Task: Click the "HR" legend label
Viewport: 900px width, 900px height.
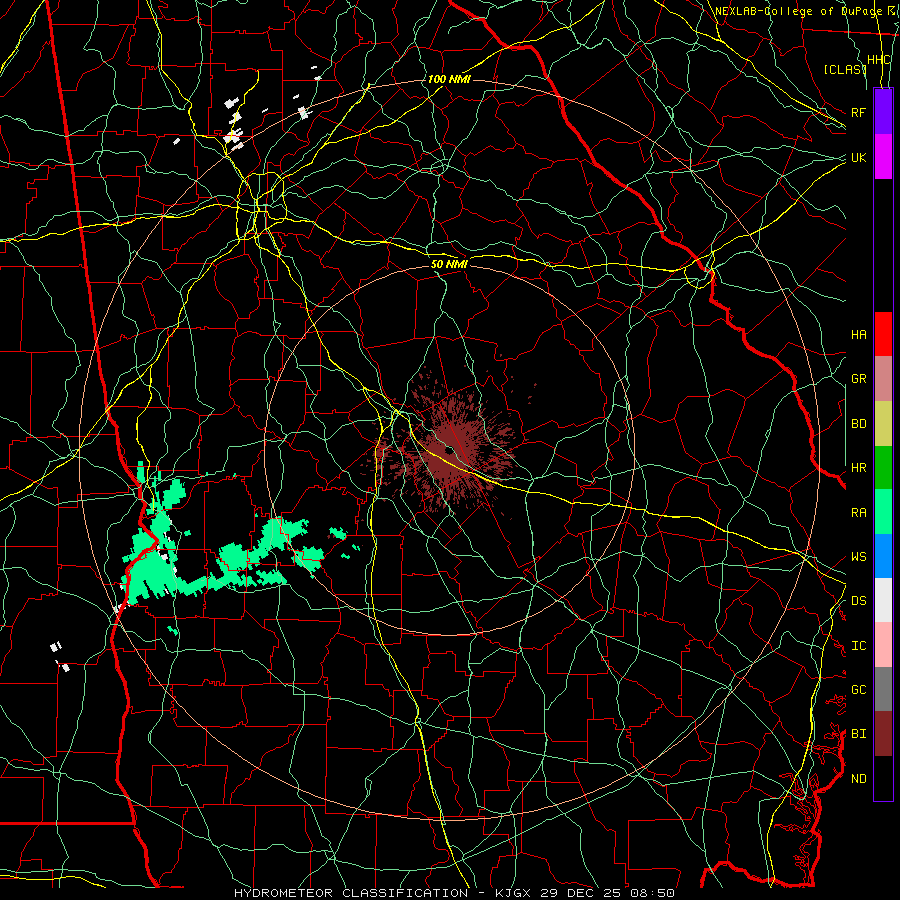Action: click(858, 468)
